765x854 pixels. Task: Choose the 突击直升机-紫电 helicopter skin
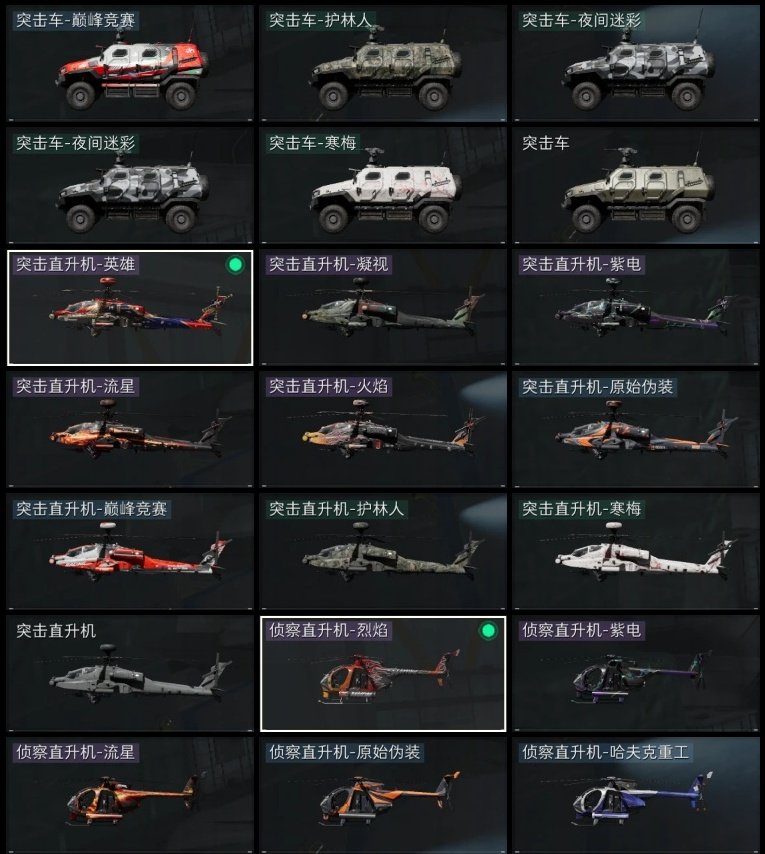click(636, 307)
